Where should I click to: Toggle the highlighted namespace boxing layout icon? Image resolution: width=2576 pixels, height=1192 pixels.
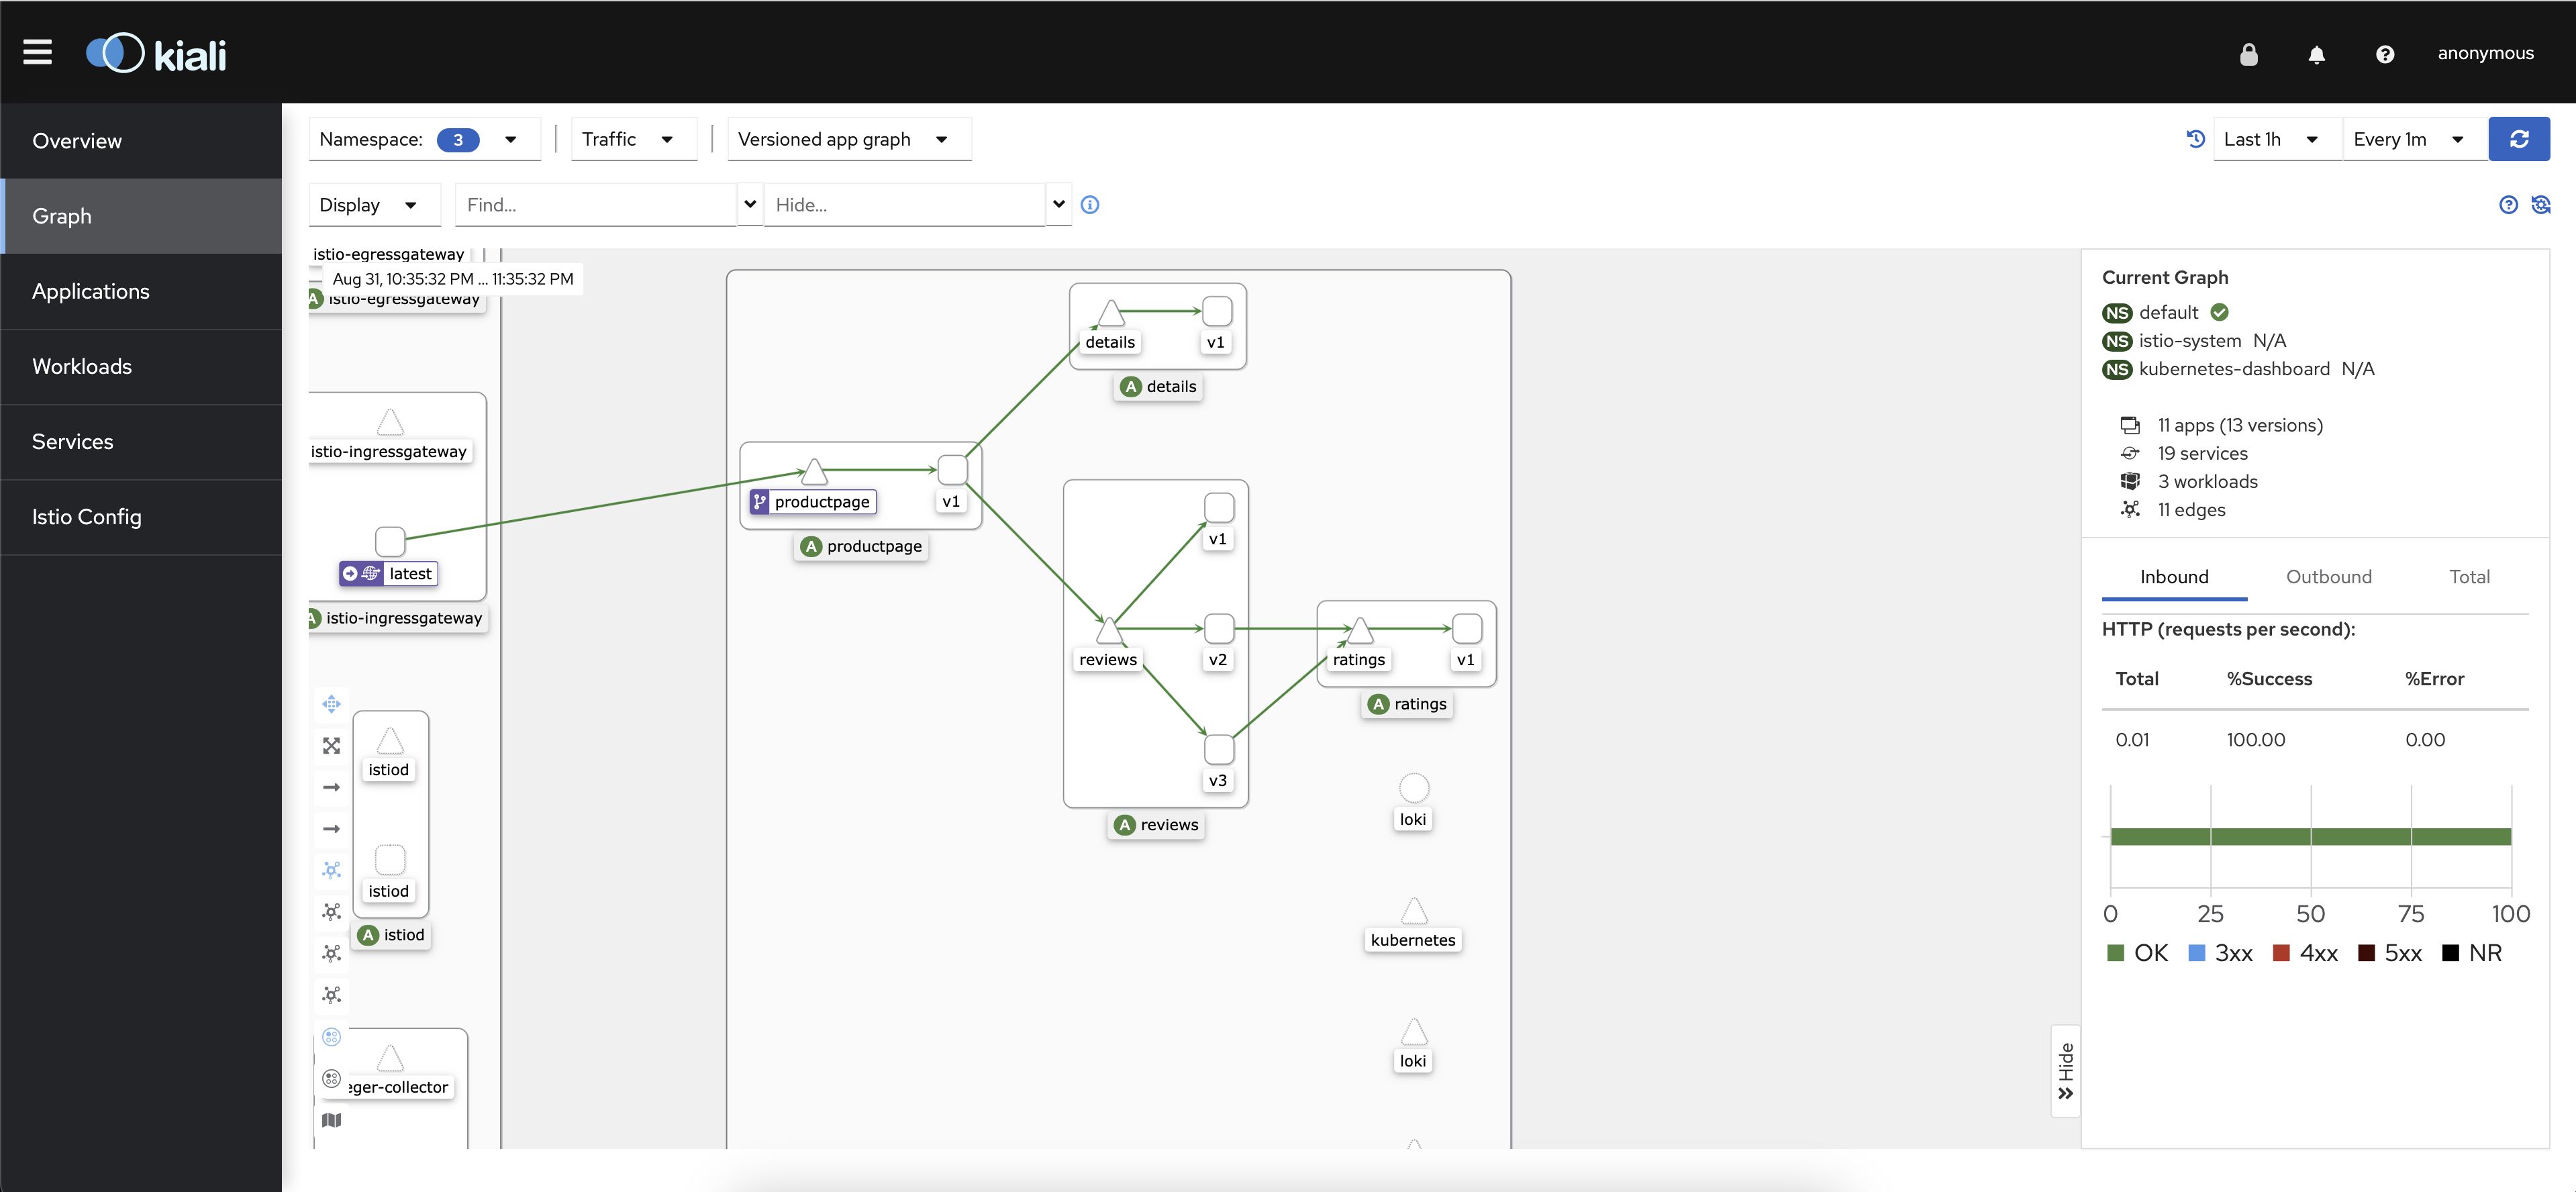point(331,1037)
